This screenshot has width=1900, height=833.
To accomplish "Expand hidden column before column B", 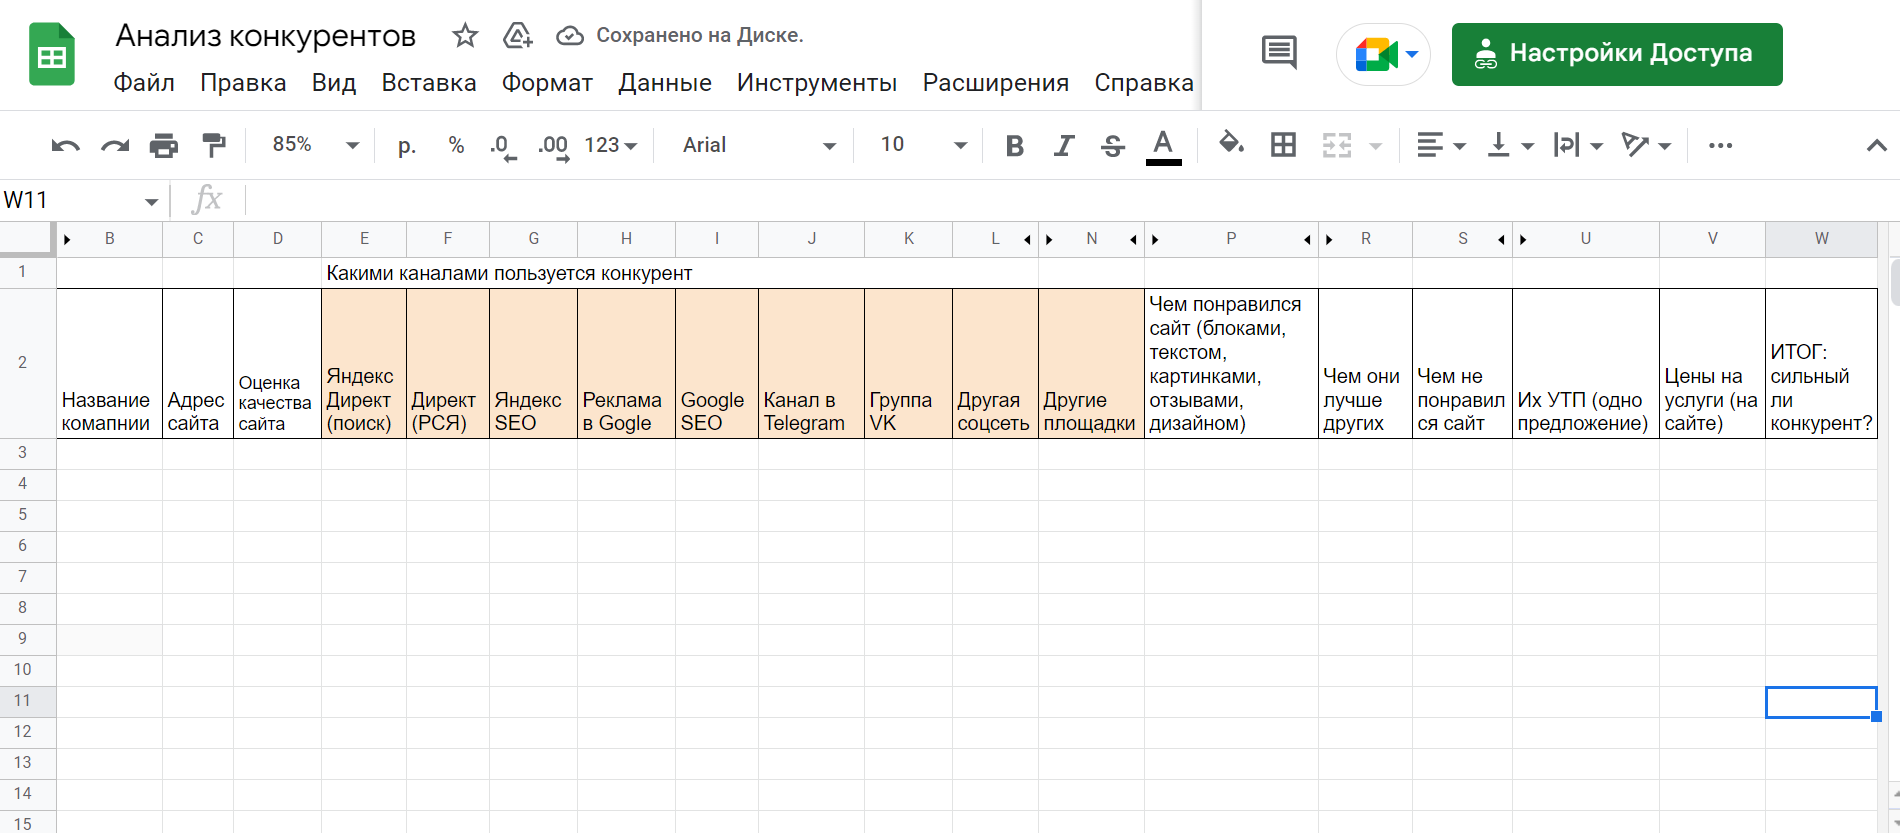I will point(68,240).
